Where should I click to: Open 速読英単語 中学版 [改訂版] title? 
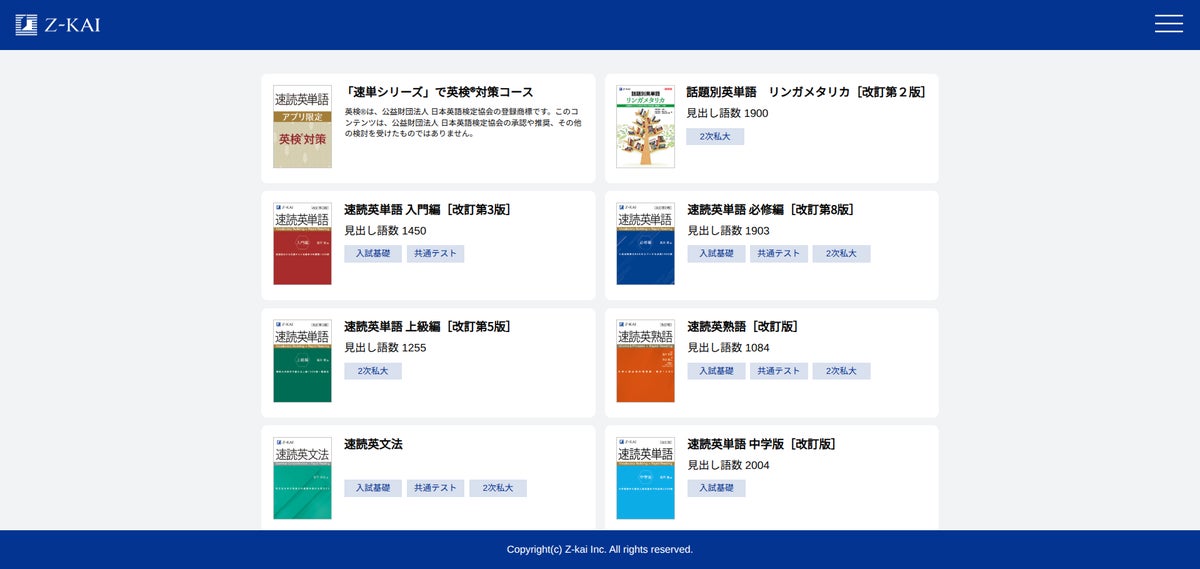pyautogui.click(x=762, y=444)
